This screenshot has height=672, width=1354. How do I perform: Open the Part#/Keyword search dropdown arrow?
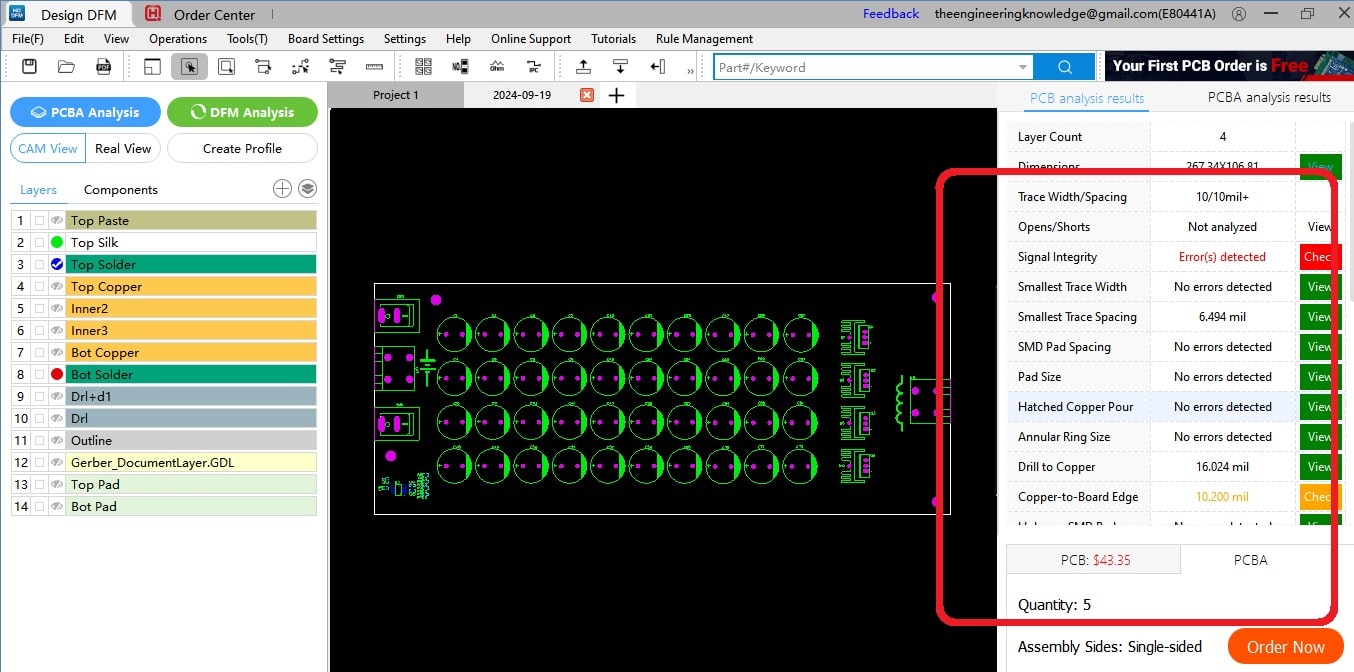[x=1022, y=67]
